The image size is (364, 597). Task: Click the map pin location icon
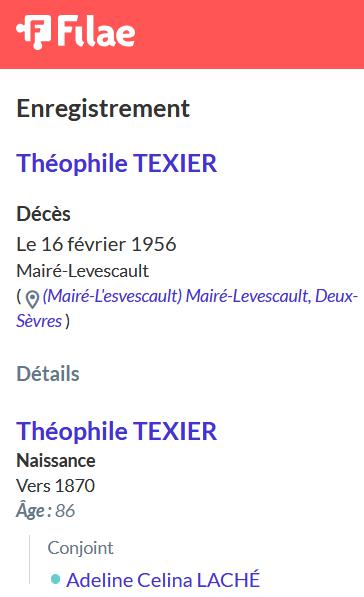32,299
